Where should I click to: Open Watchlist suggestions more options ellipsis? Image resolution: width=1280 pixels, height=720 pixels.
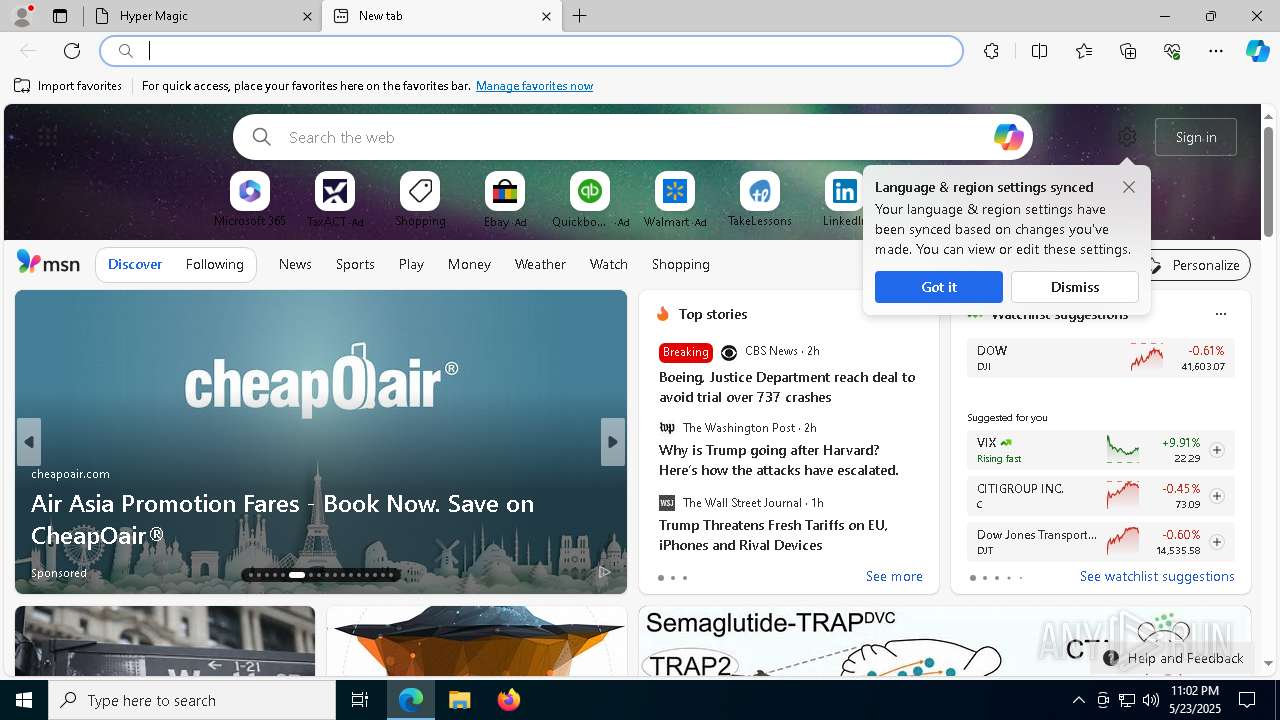click(x=1220, y=314)
